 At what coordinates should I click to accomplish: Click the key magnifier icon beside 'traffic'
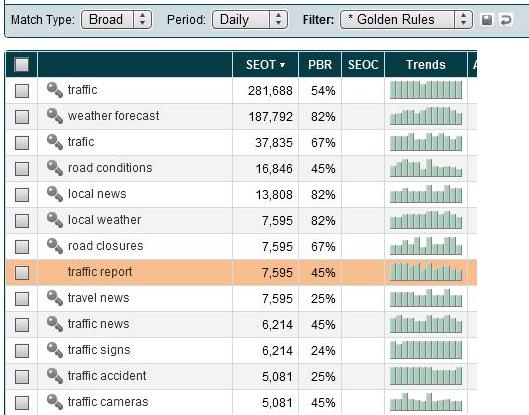pos(55,90)
